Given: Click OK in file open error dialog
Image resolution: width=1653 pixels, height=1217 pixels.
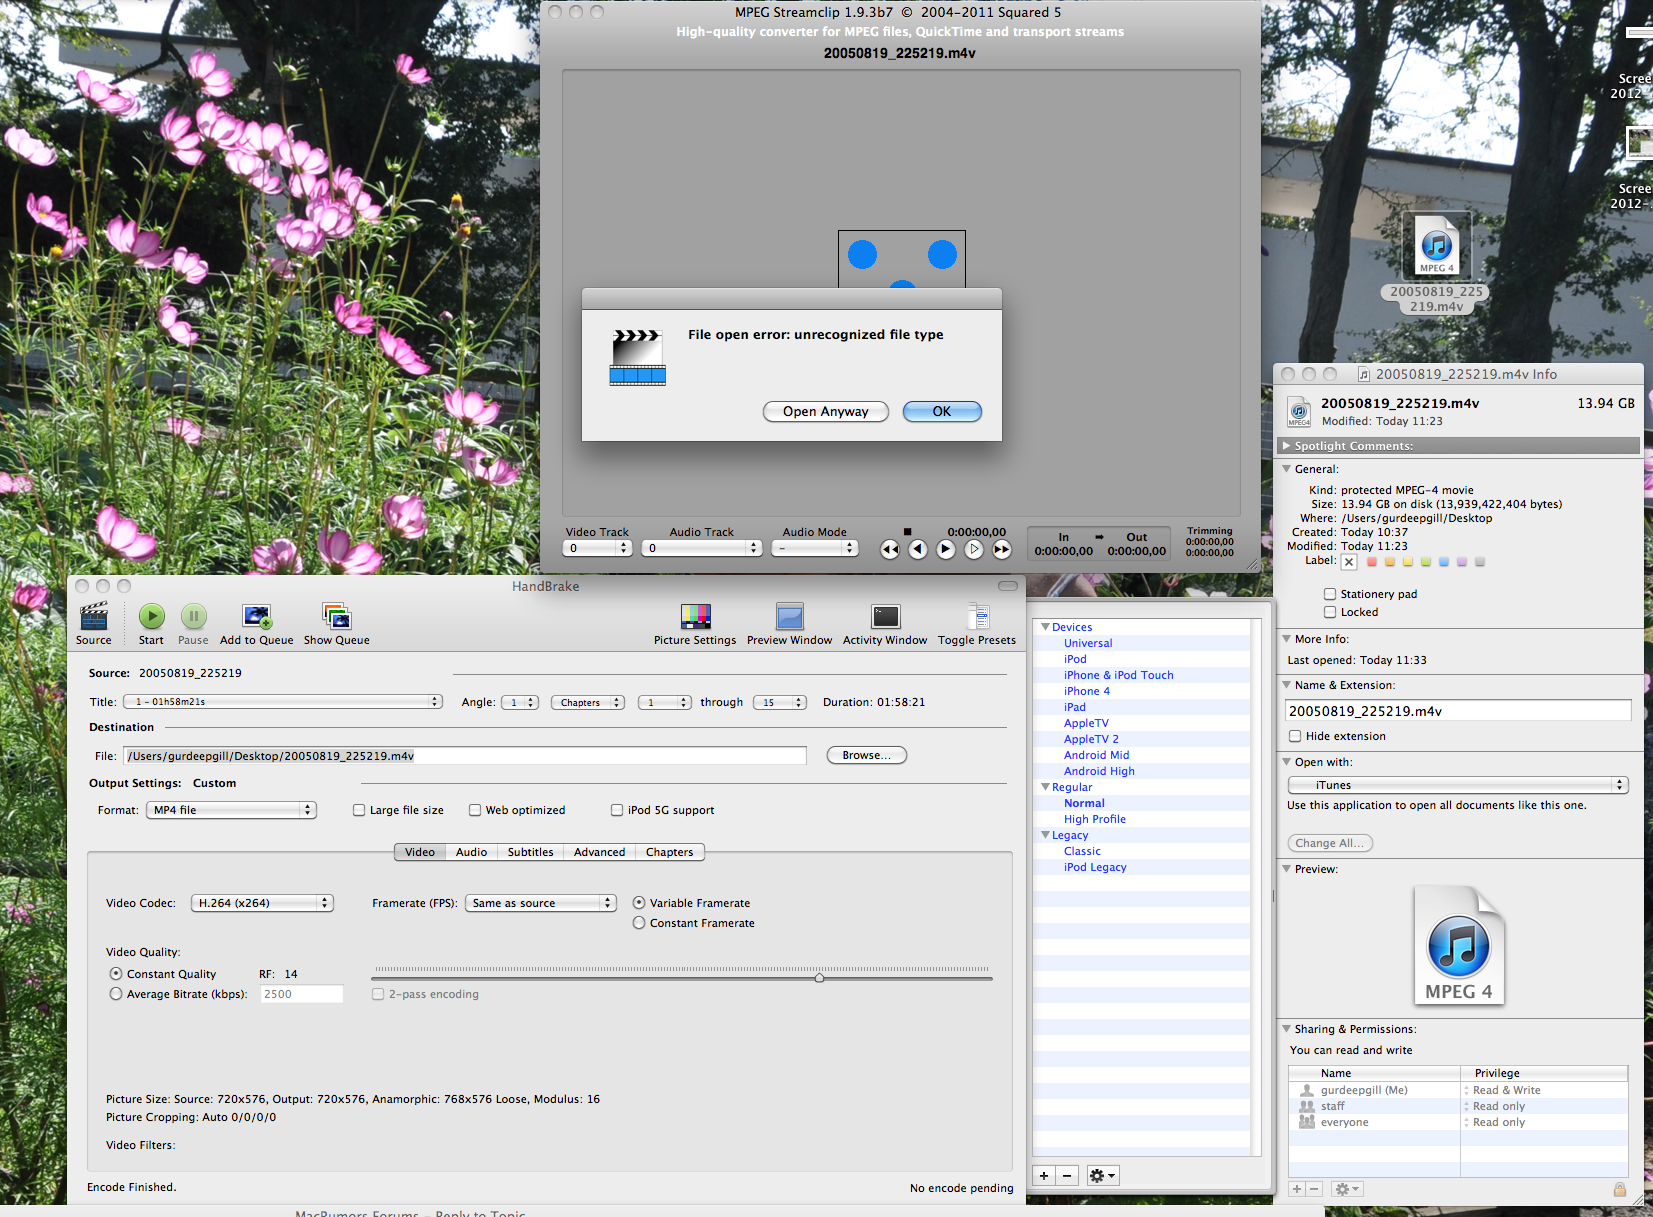Looking at the screenshot, I should (942, 411).
